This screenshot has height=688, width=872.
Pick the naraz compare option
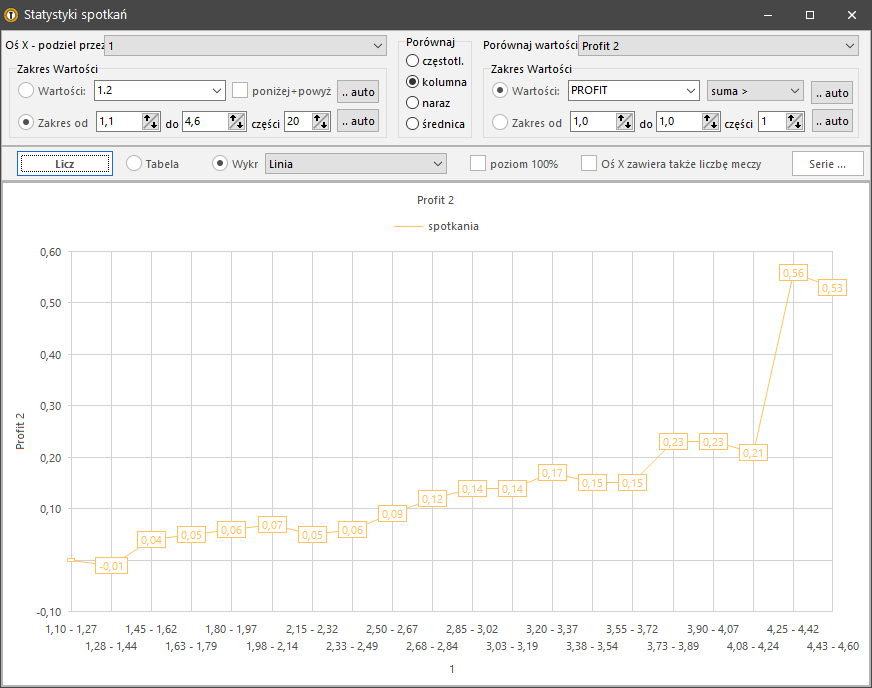[412, 103]
